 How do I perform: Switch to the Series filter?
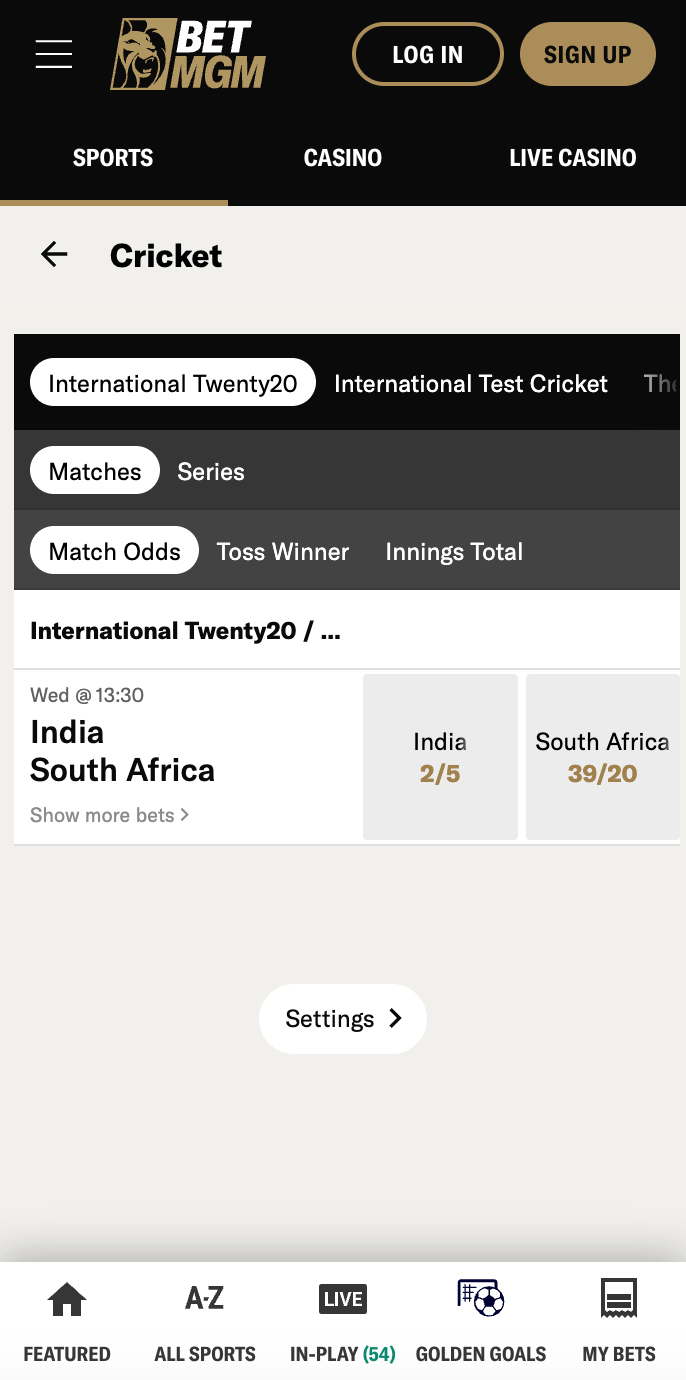point(211,471)
